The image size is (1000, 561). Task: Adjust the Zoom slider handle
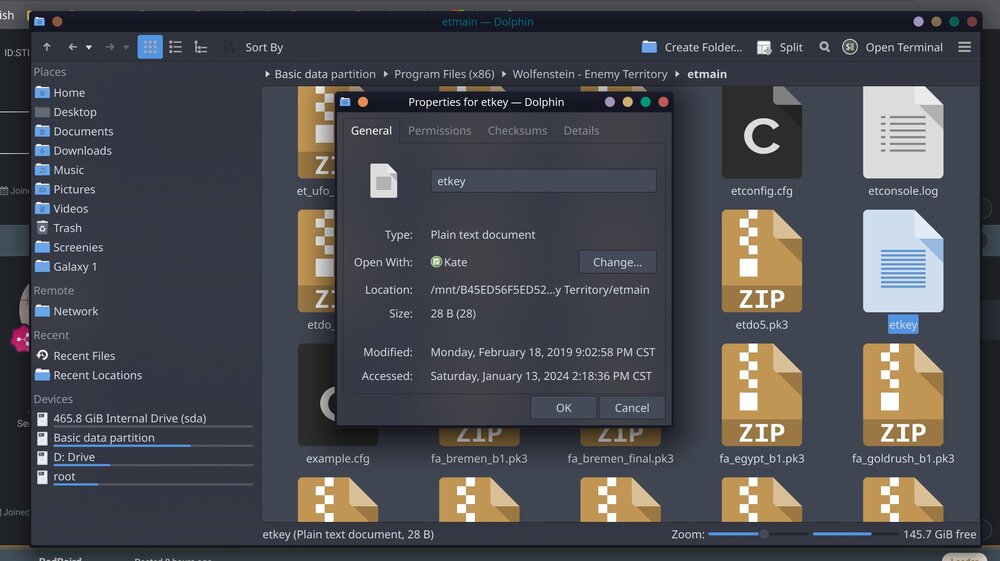pyautogui.click(x=763, y=534)
